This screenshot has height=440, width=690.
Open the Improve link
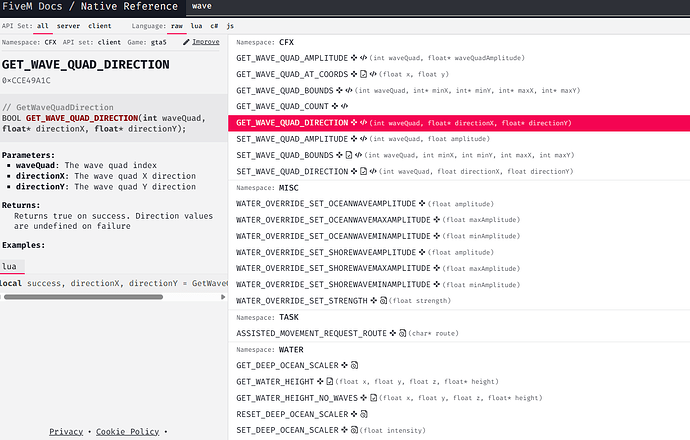click(x=206, y=42)
